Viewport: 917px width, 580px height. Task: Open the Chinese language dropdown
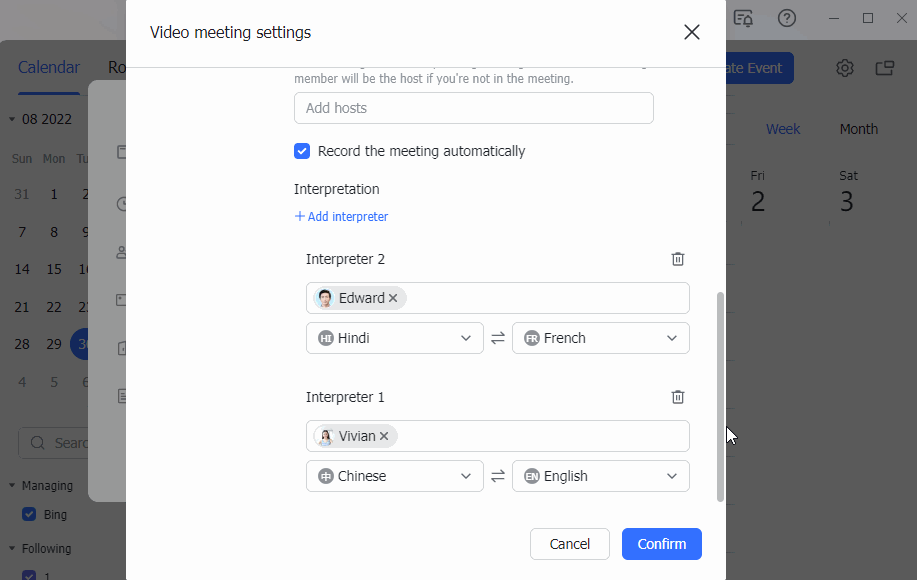[x=395, y=476]
